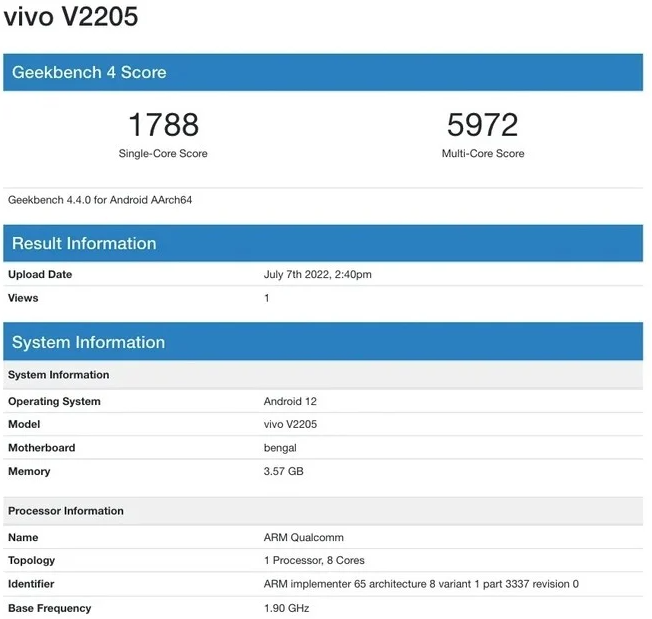The width and height of the screenshot is (652, 619).
Task: Click the 'Memory' row label
Action: tap(29, 471)
